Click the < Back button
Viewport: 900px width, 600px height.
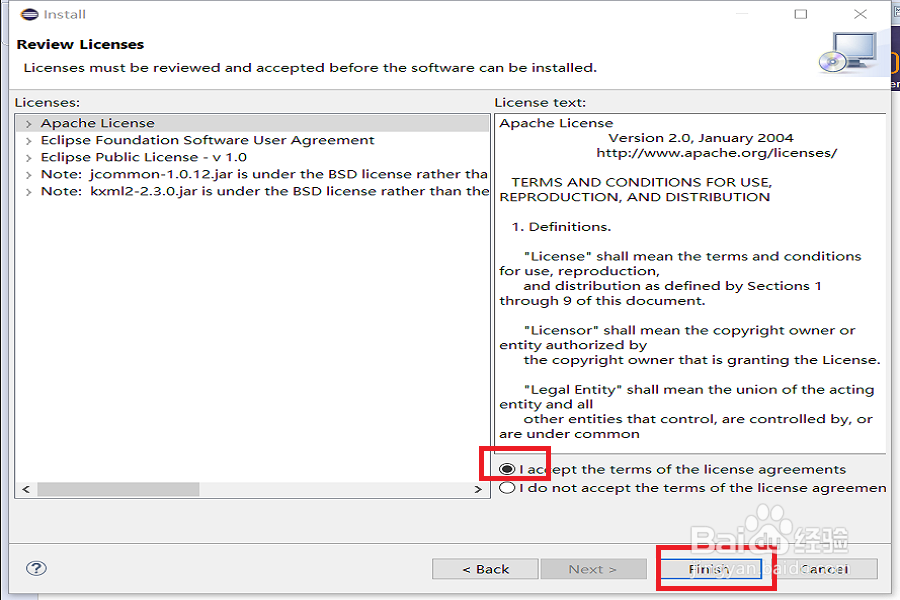pos(485,569)
